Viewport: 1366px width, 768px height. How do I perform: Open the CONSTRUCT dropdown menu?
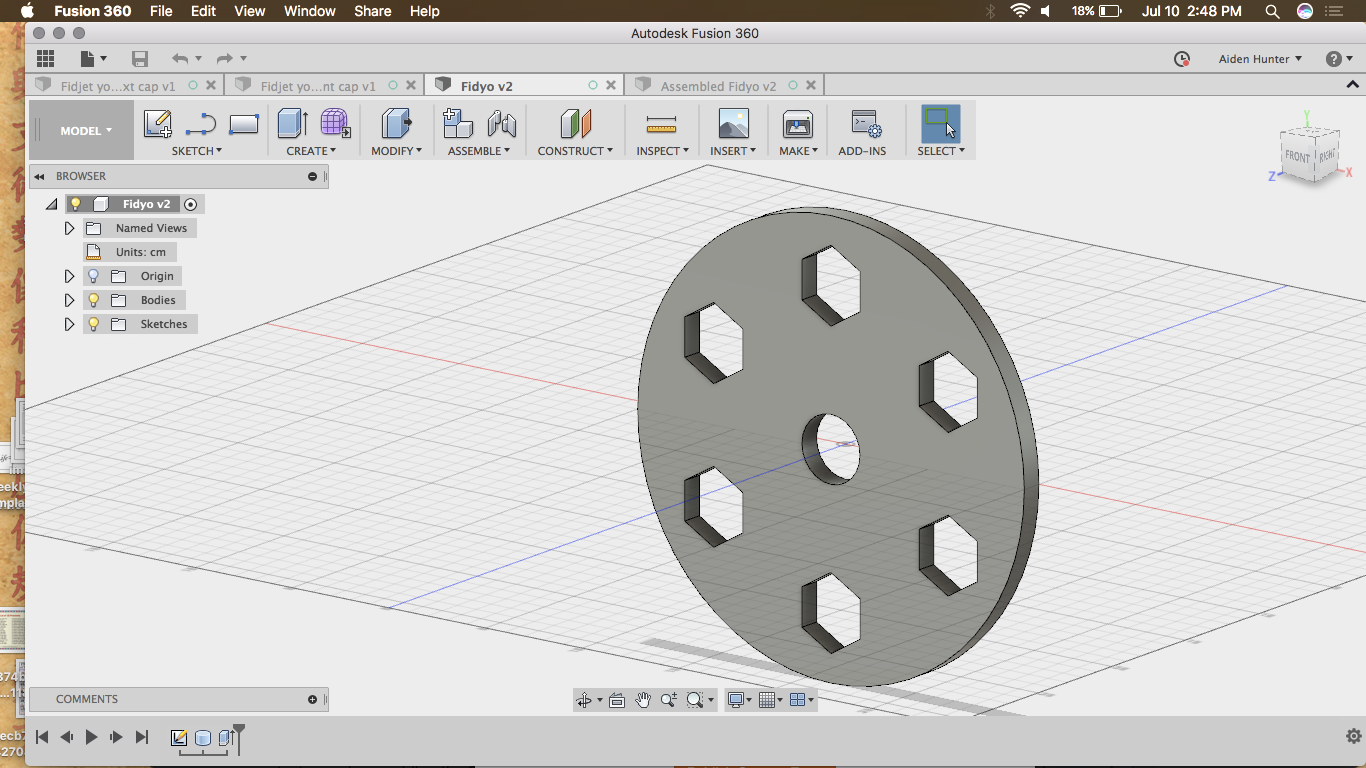pos(575,151)
